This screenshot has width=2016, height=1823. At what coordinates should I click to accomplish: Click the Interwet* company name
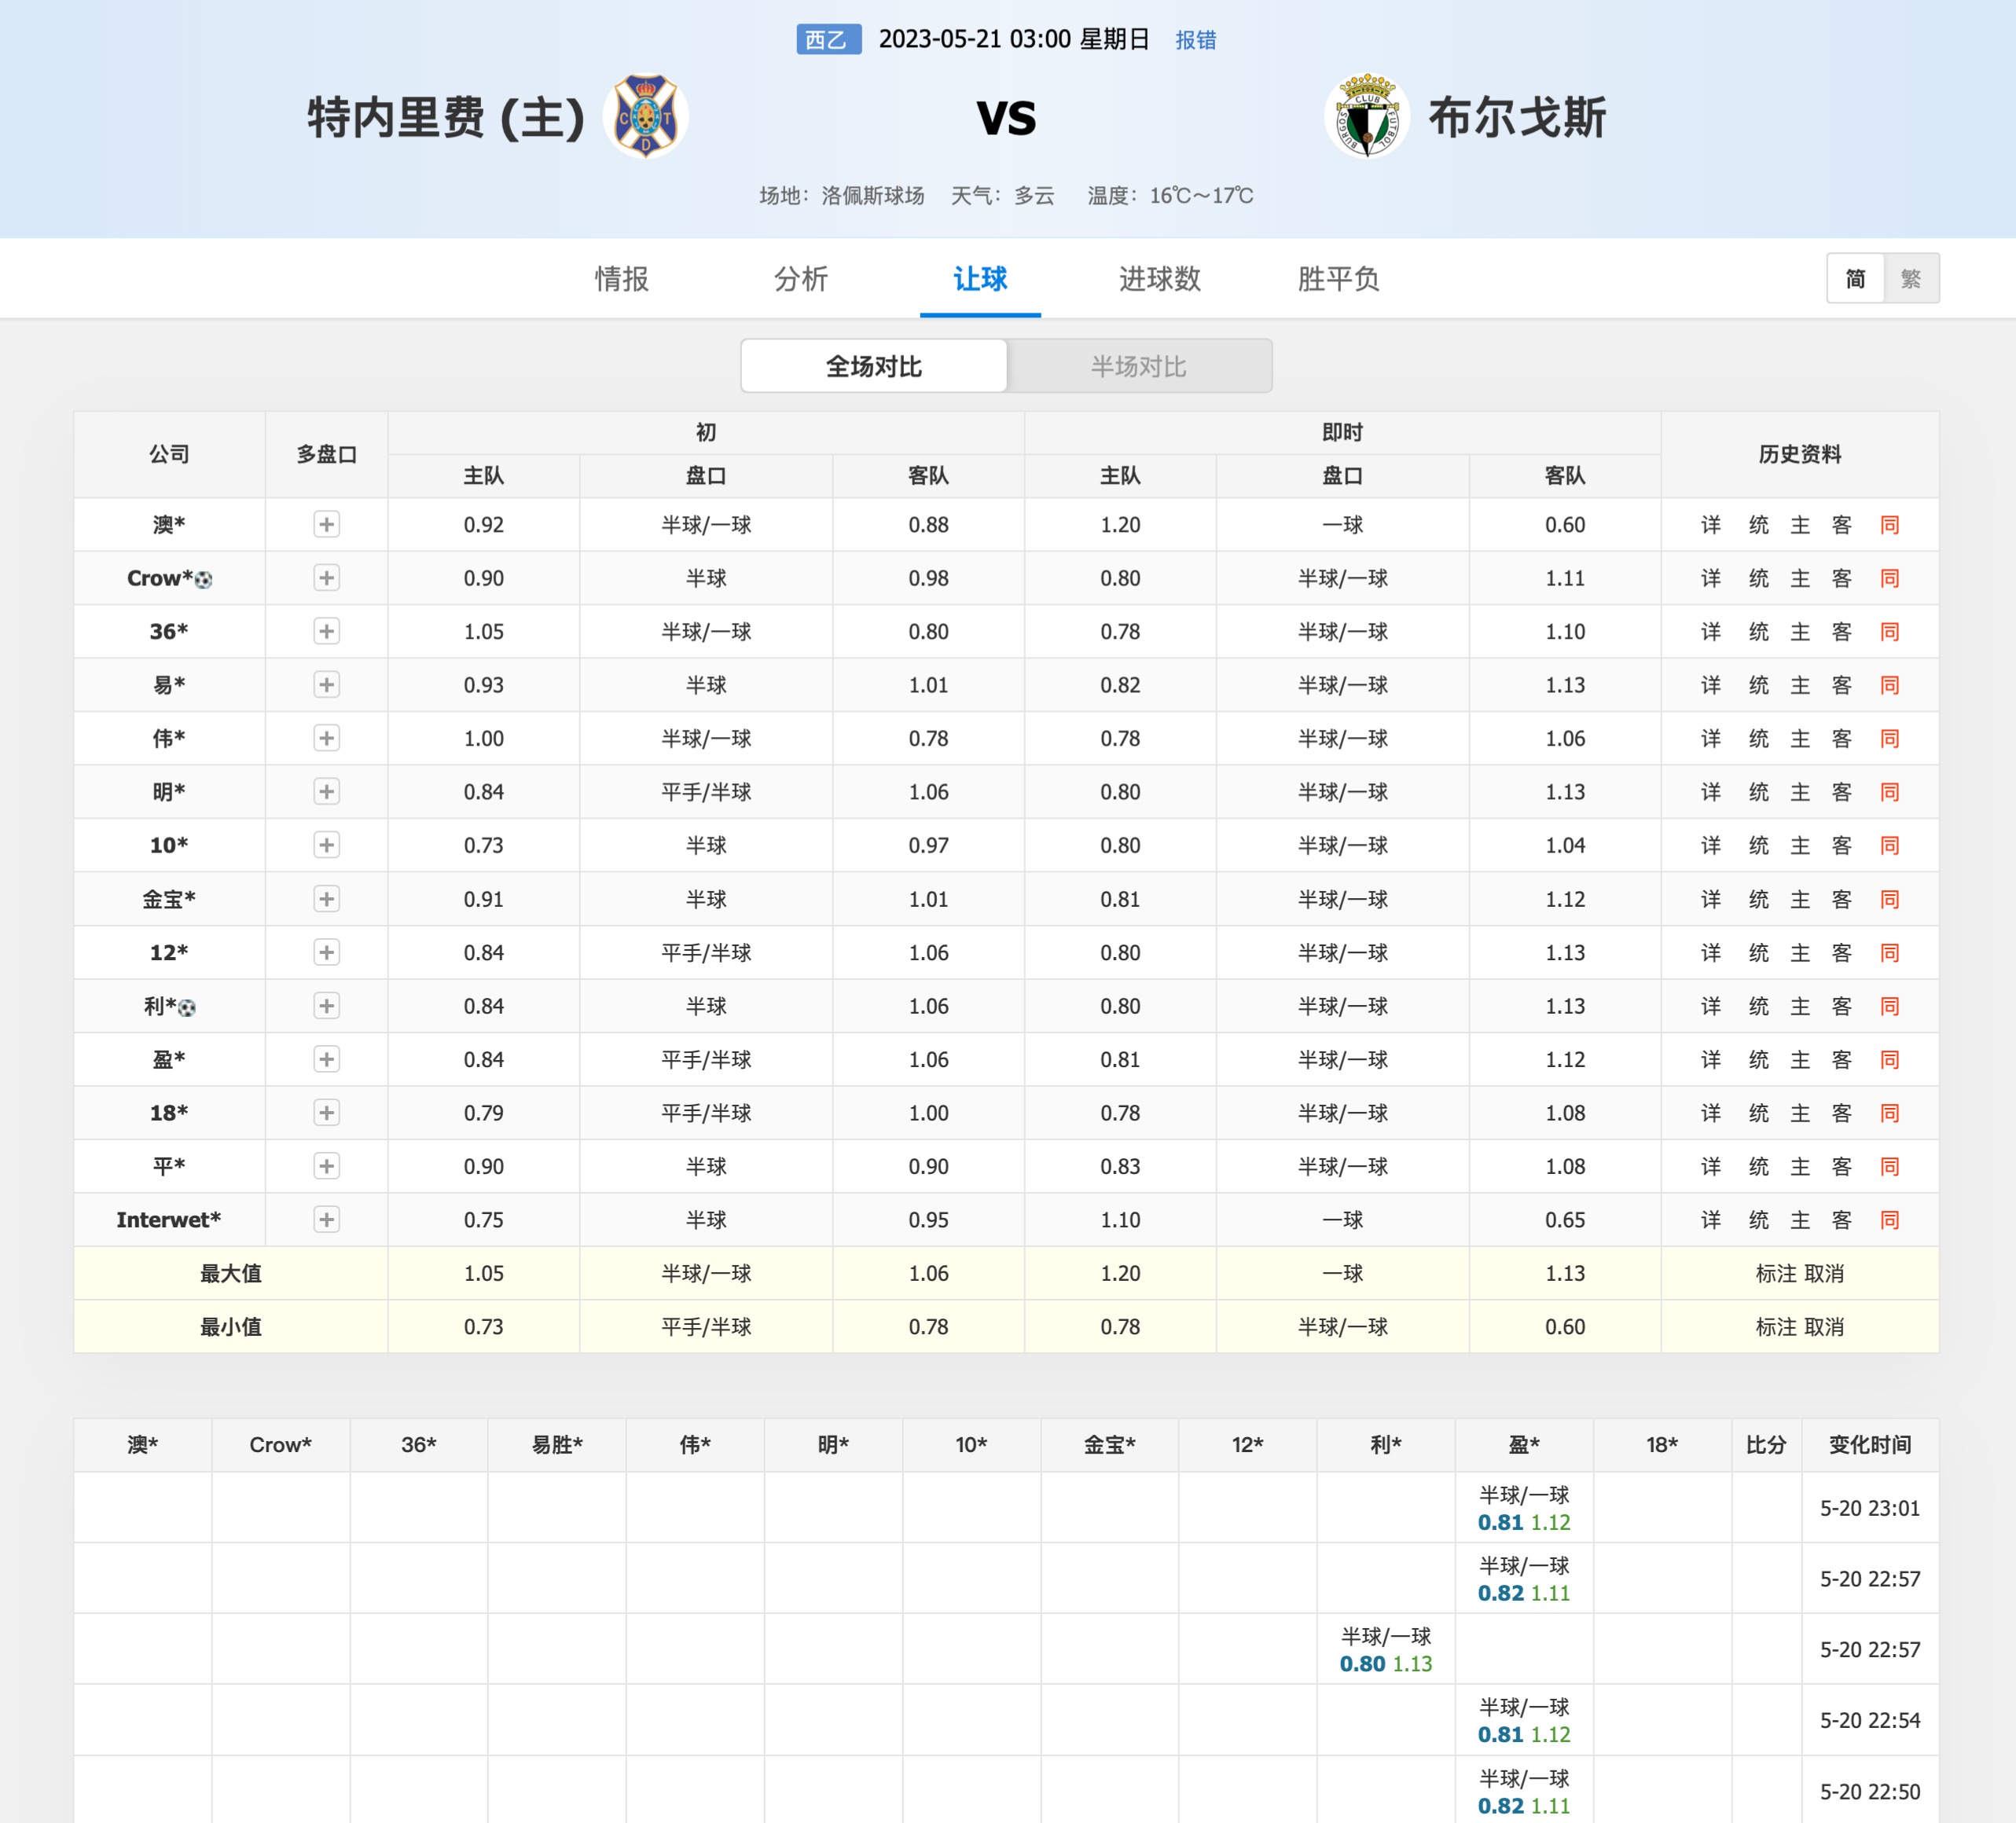coord(169,1219)
